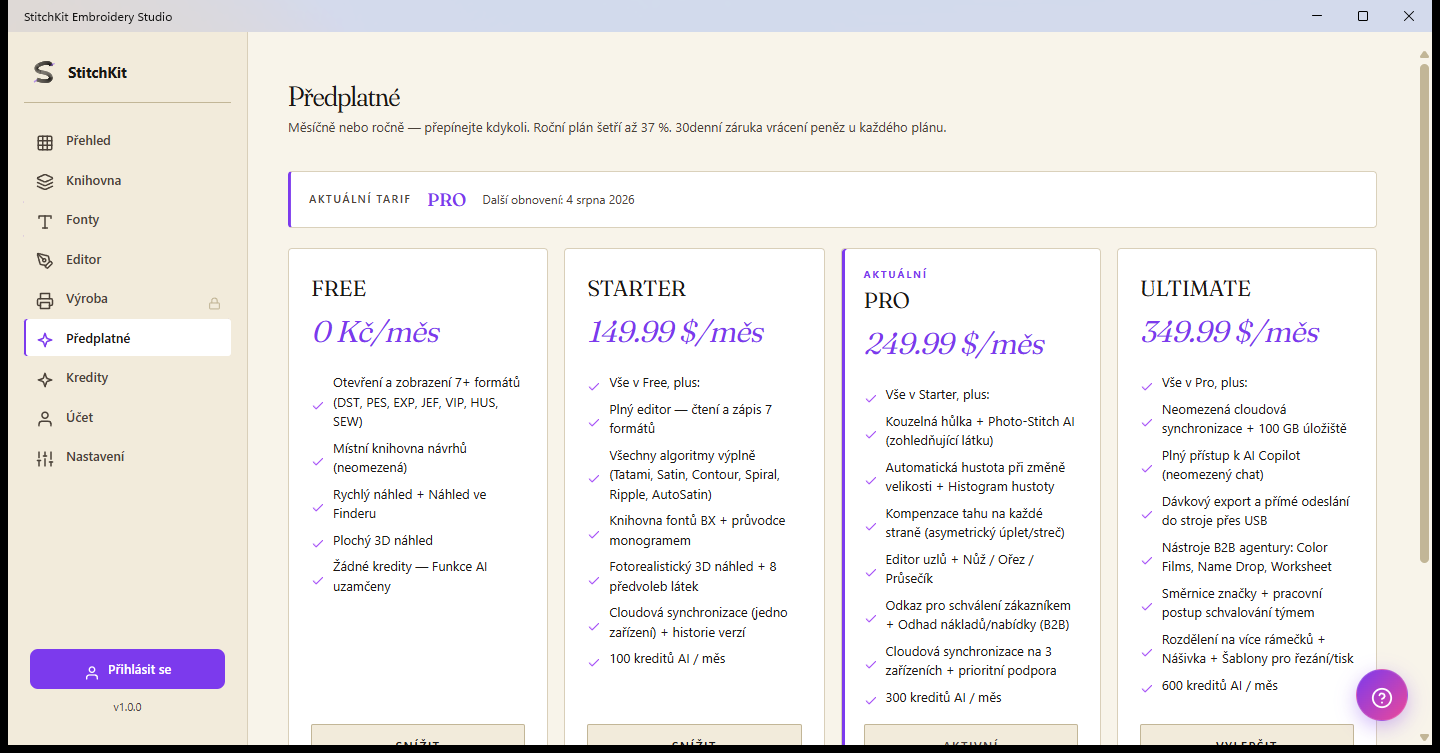The height and width of the screenshot is (753, 1440).
Task: Open help via the round question mark button
Action: coord(1382,695)
